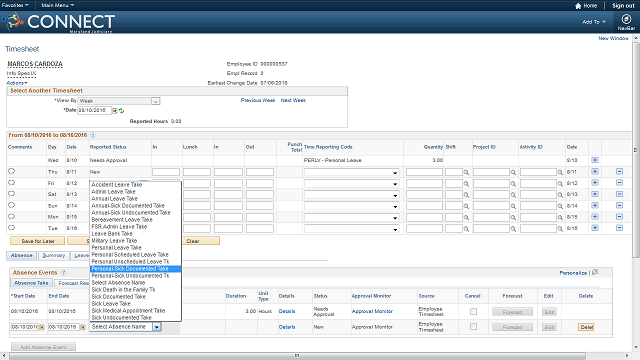Open the Favorites menu
640x360 pixels.
click(15, 5)
